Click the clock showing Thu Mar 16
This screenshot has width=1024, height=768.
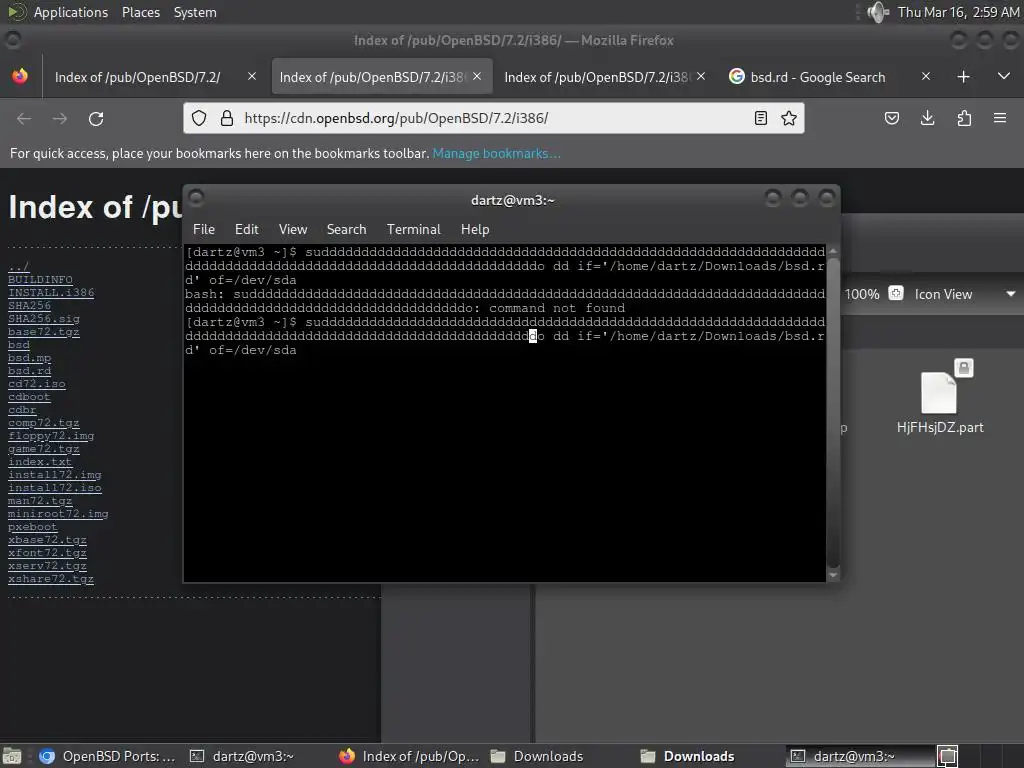coord(958,12)
